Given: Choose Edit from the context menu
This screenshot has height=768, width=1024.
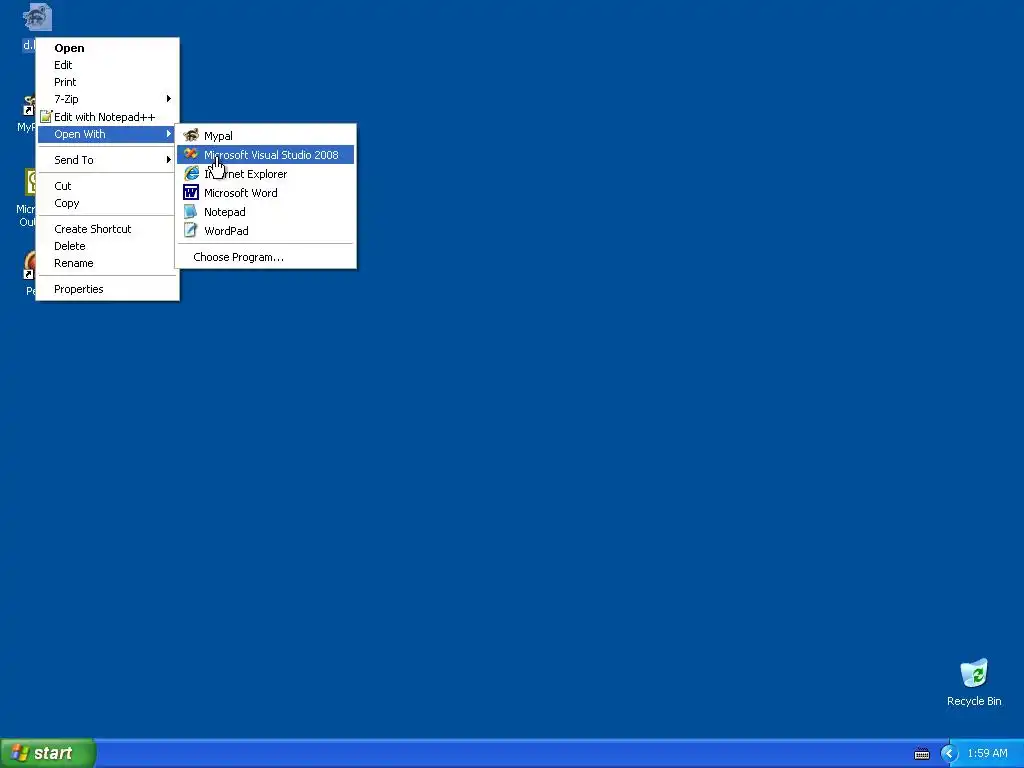Looking at the screenshot, I should tap(107, 65).
